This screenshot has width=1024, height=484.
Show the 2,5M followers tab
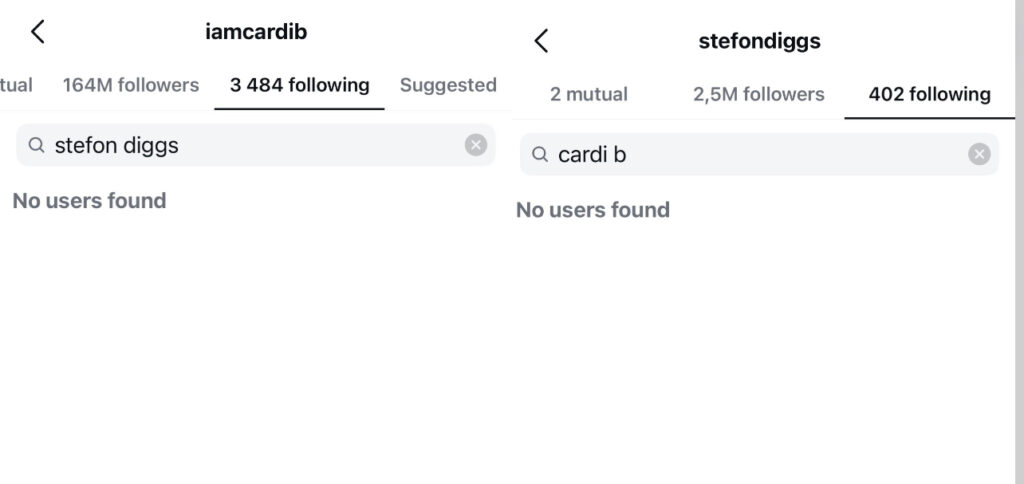(x=759, y=95)
